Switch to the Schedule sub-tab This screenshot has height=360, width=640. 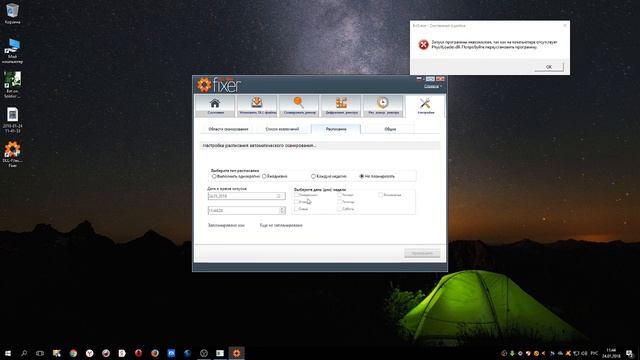[x=336, y=129]
